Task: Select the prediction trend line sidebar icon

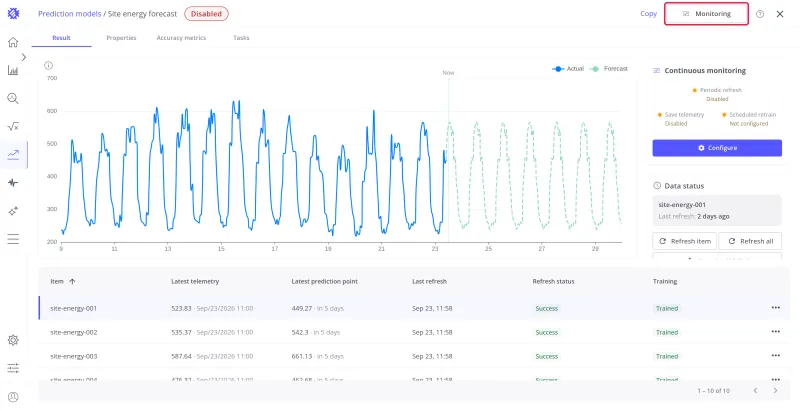Action: click(13, 155)
